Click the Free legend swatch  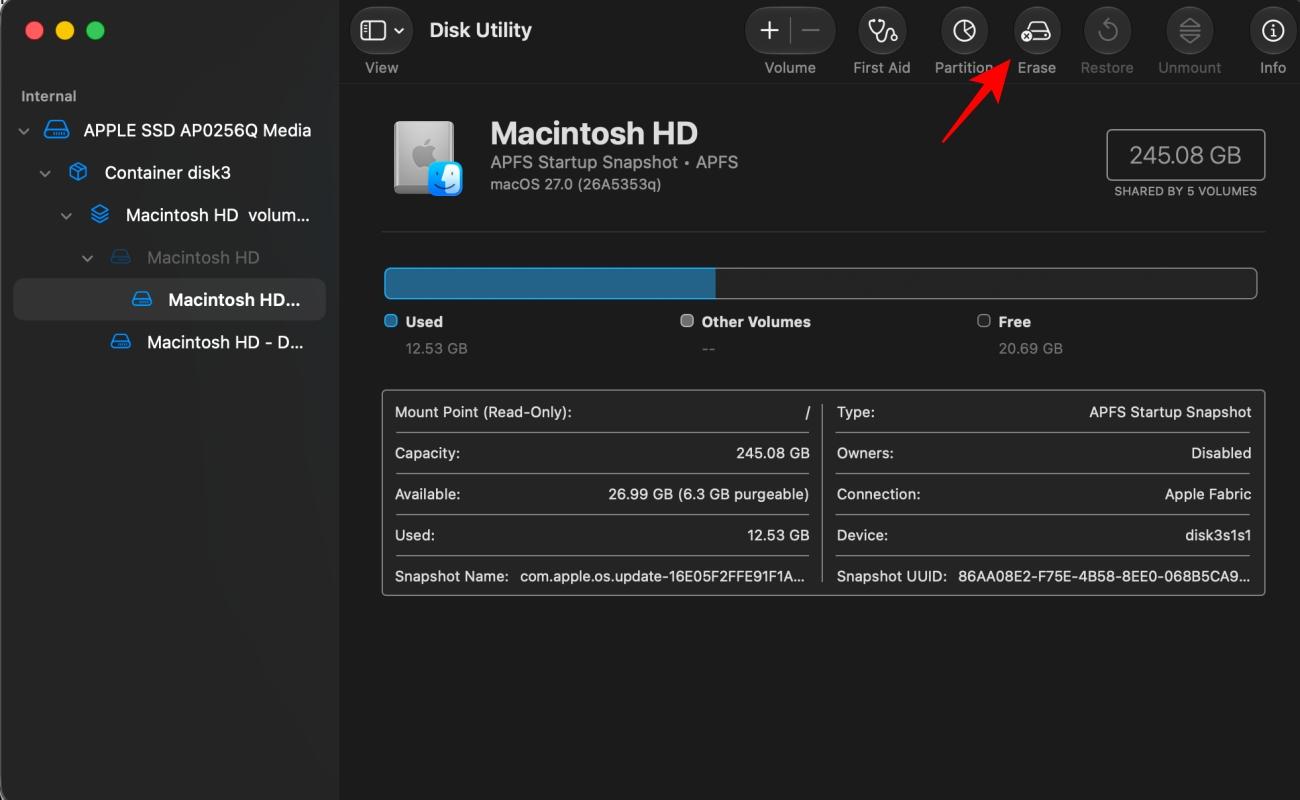point(984,321)
